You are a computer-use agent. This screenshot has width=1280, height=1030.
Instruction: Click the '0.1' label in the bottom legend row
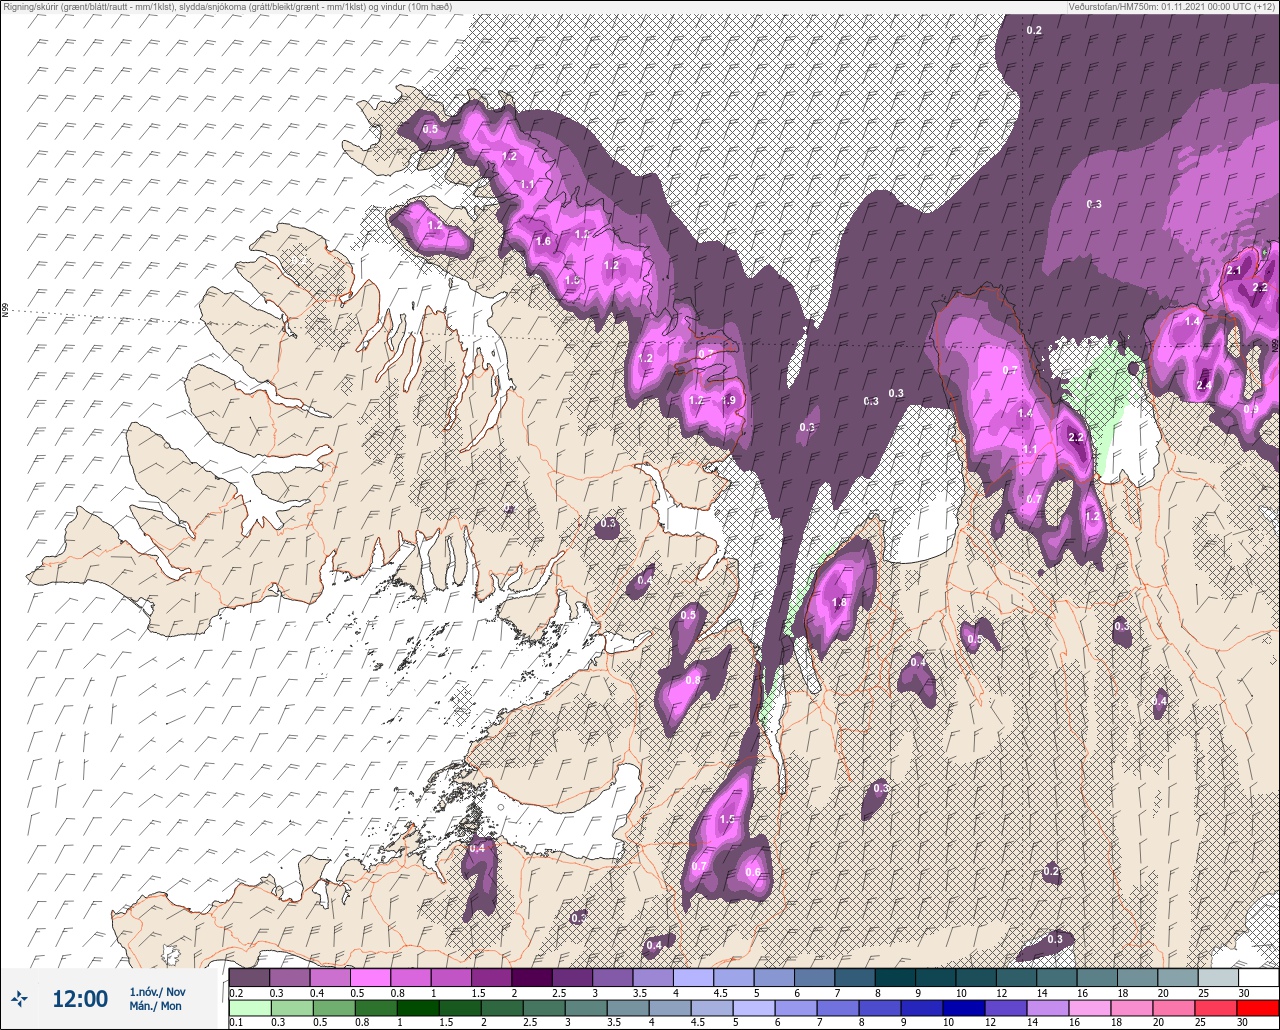pyautogui.click(x=236, y=1022)
